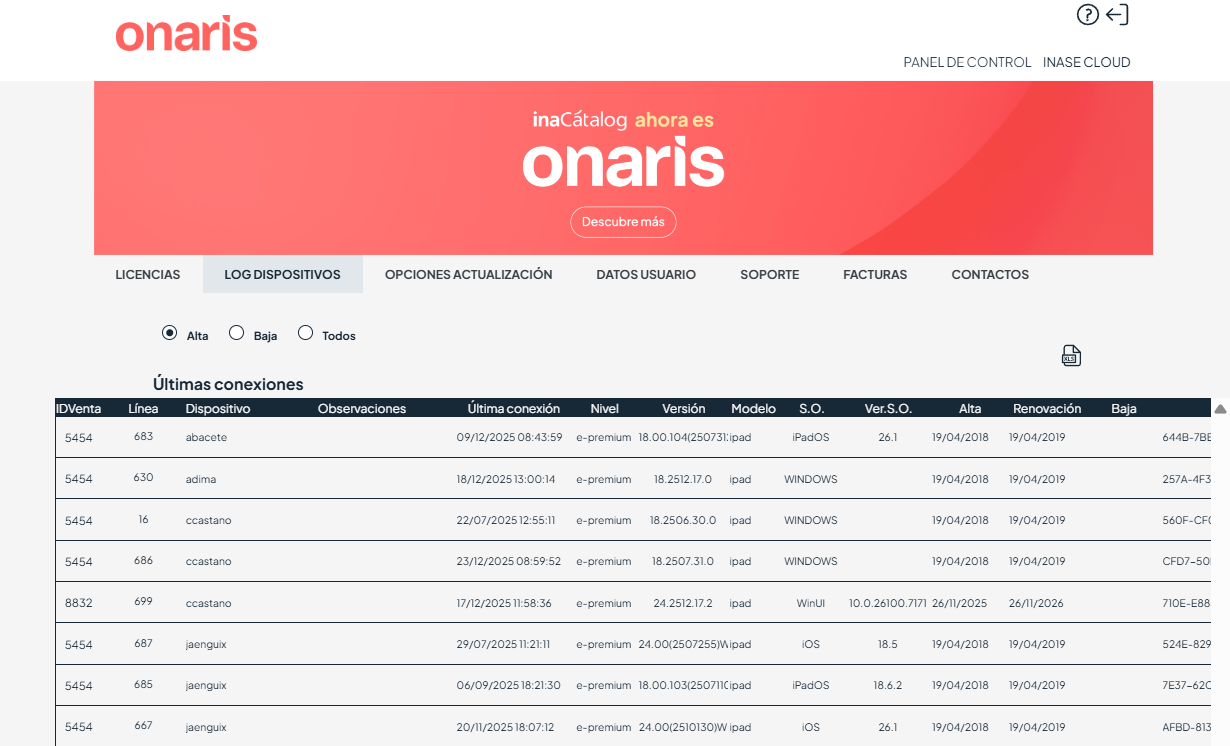Click jaenguix device on line 685
This screenshot has height=746, width=1230.
tap(206, 686)
